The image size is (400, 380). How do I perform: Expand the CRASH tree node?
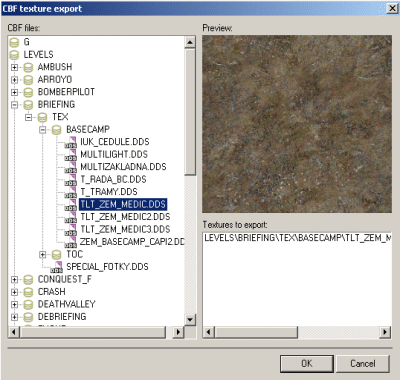tap(14, 292)
